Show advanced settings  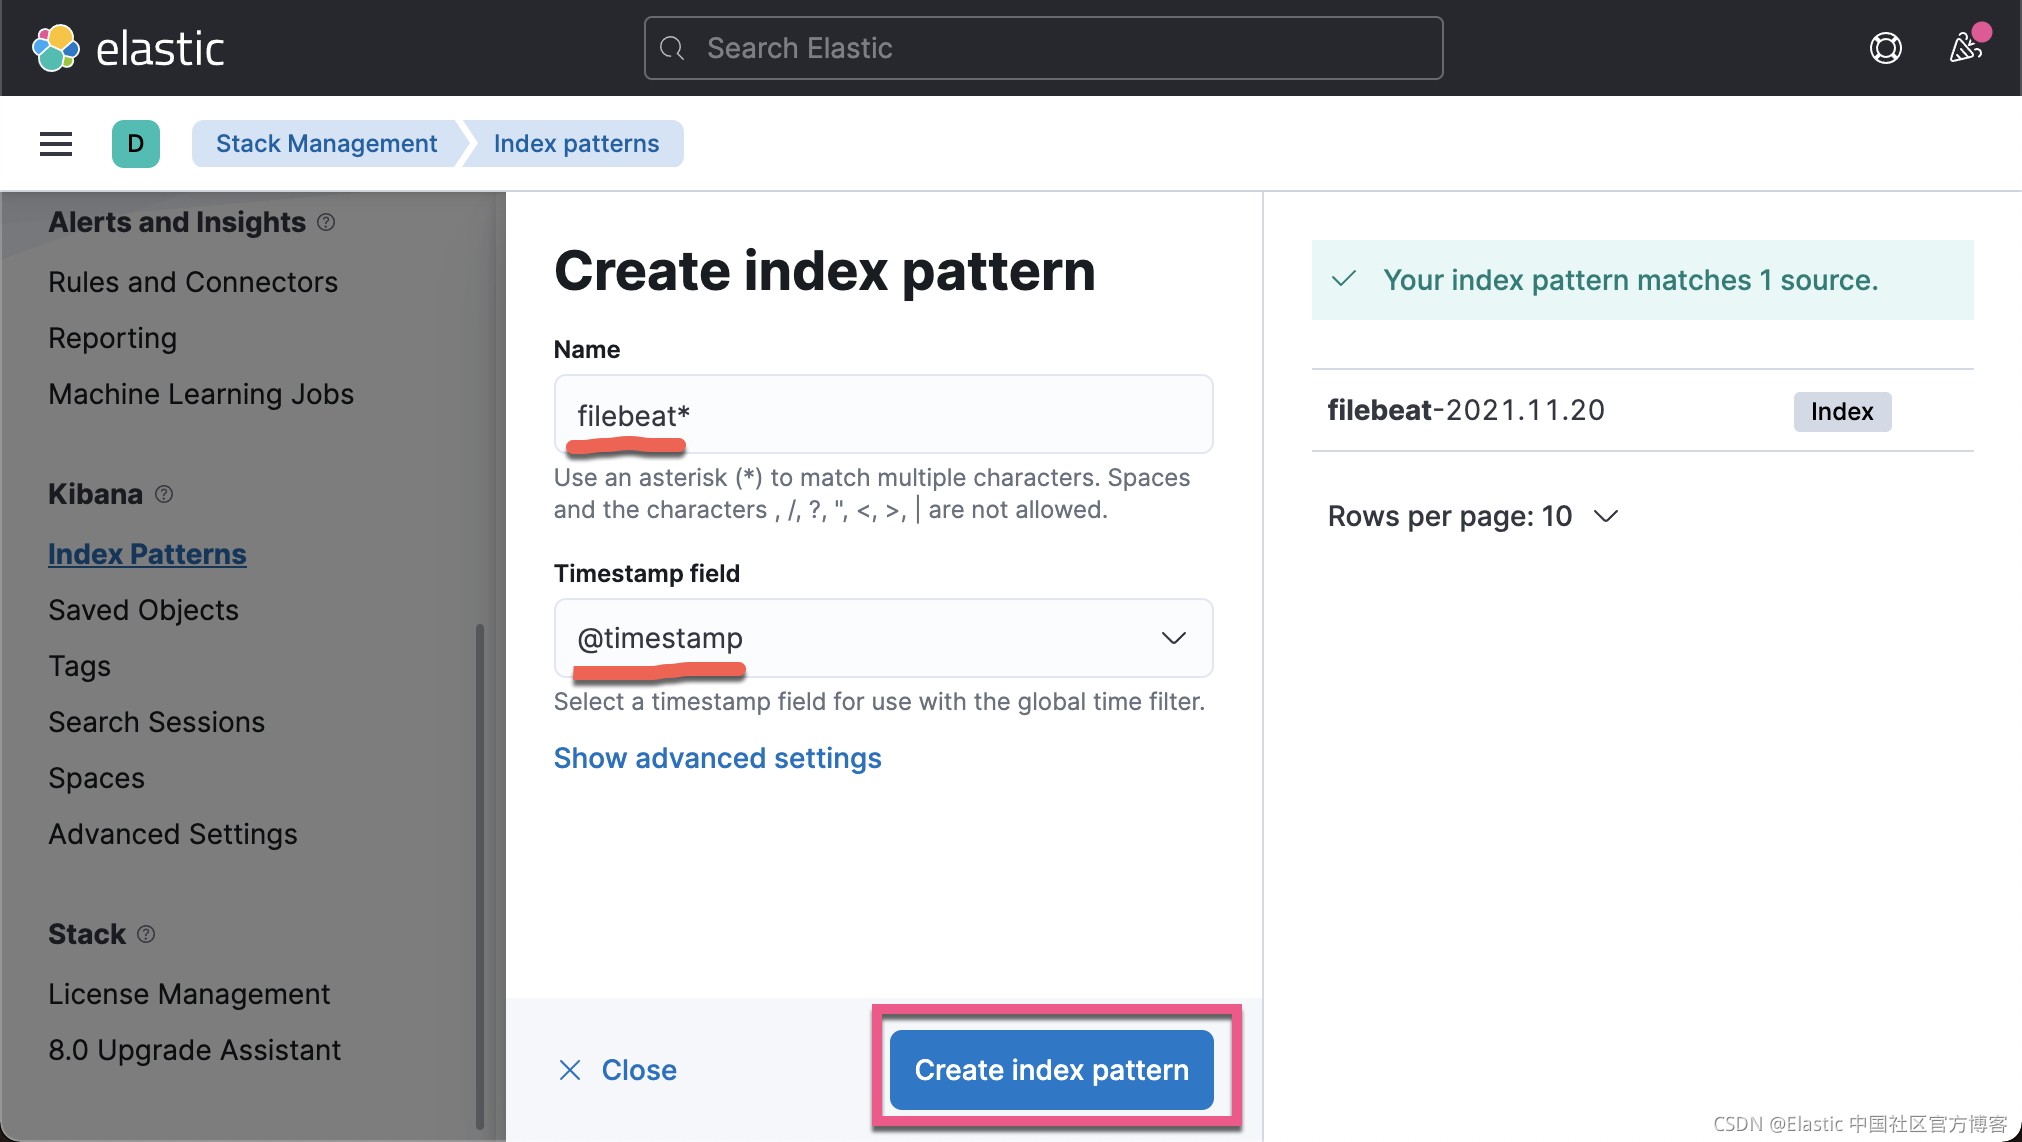tap(717, 758)
